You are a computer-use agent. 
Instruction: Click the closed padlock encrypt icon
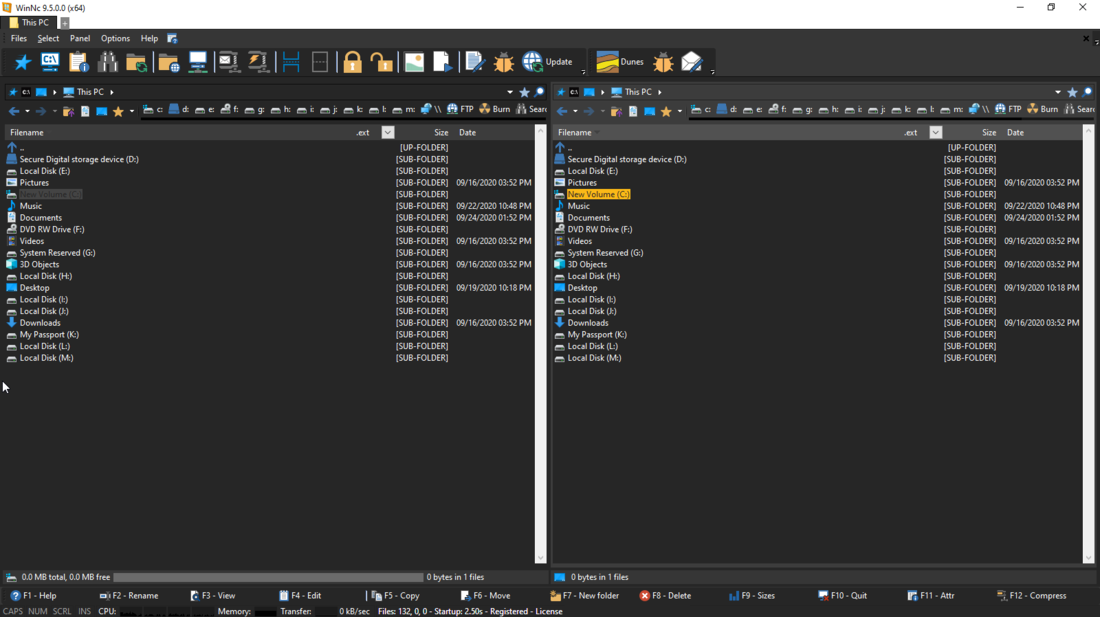click(x=352, y=62)
